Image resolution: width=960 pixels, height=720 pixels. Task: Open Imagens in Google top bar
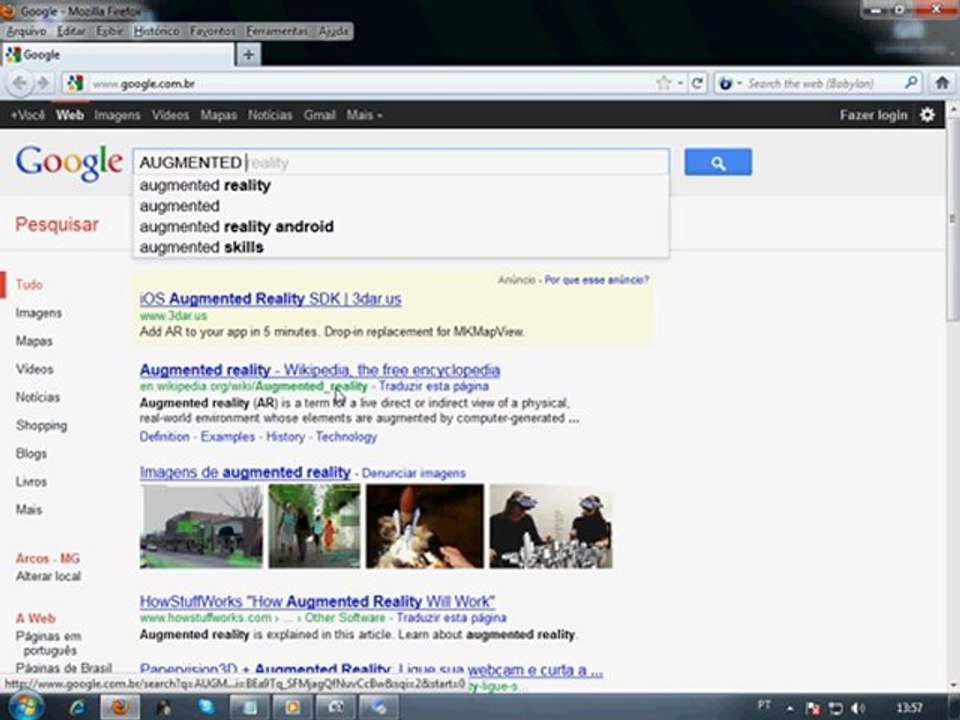pos(117,115)
